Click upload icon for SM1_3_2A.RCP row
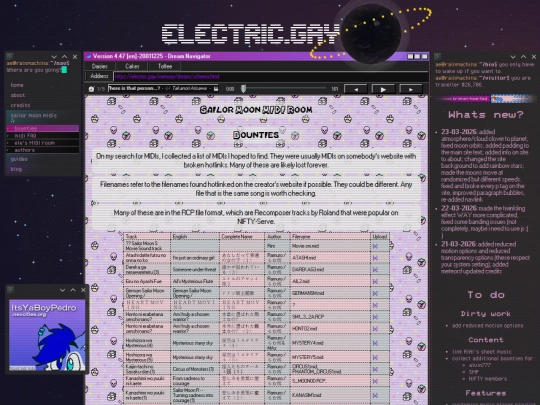This screenshot has height=405, width=540. click(375, 317)
